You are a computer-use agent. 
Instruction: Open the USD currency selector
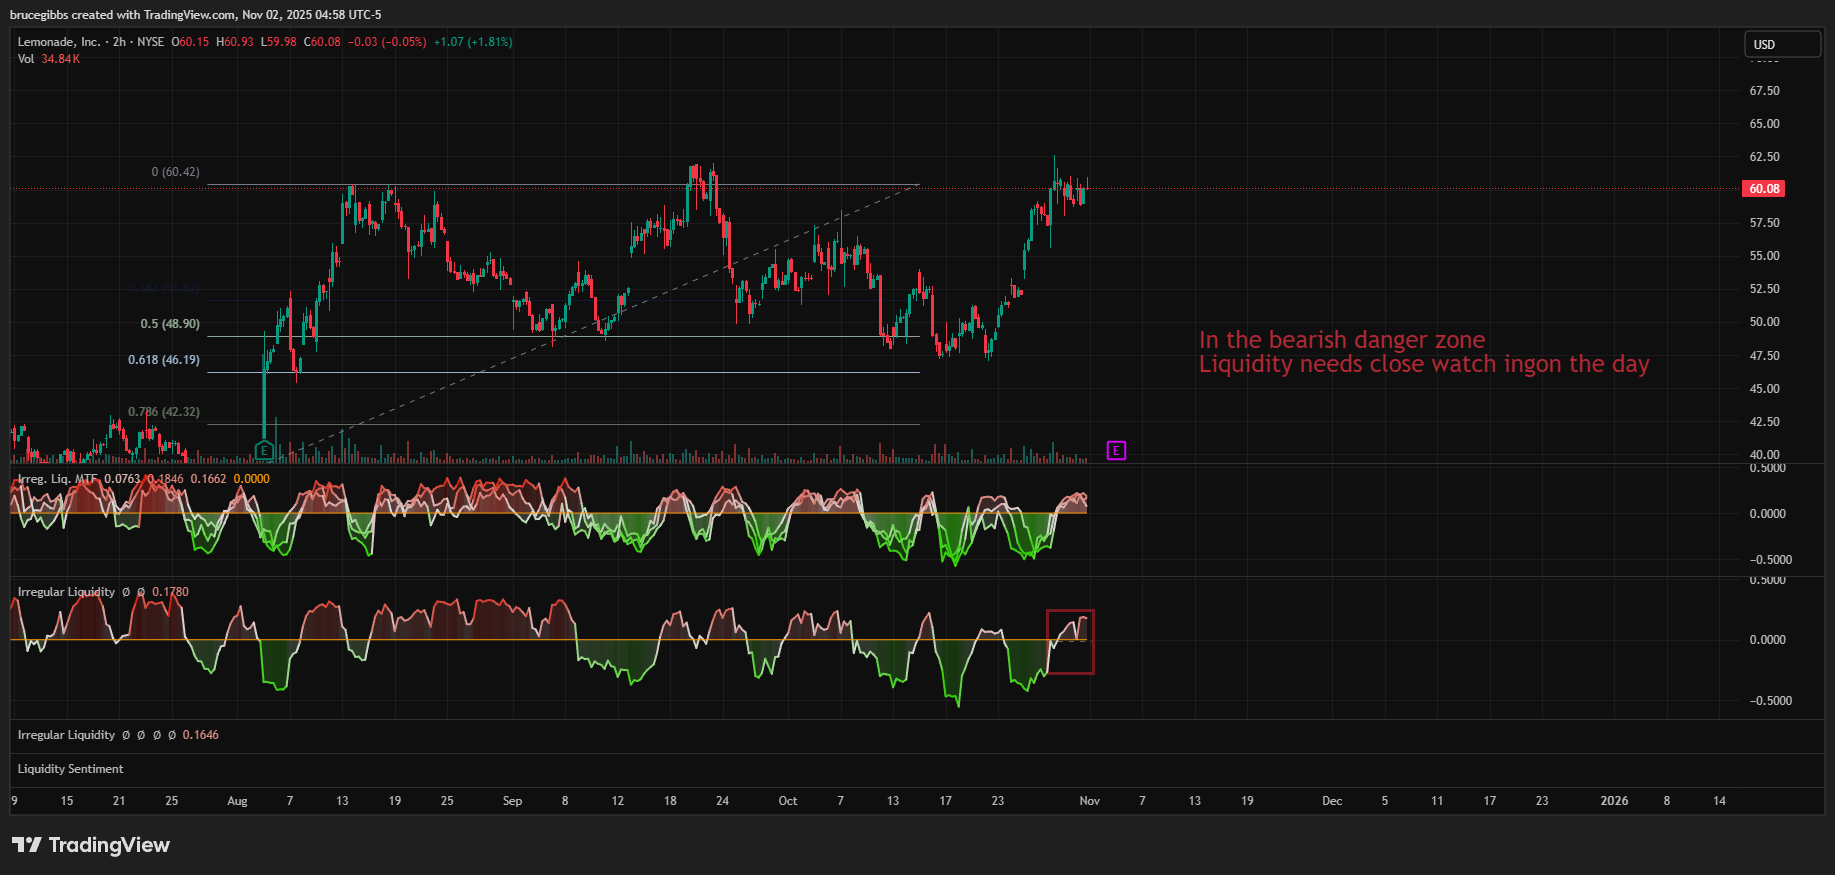(x=1782, y=45)
